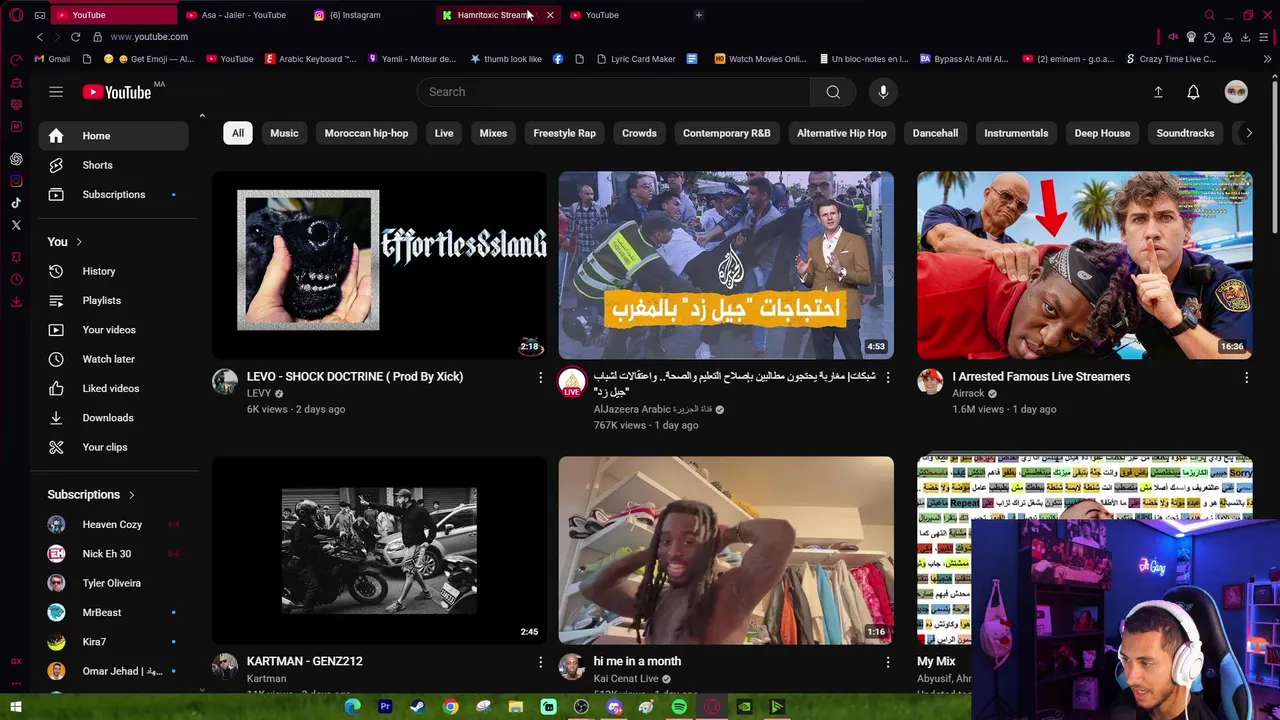Open options menu for KARTMAN - GENZ212
The width and height of the screenshot is (1280, 720).
pos(540,662)
